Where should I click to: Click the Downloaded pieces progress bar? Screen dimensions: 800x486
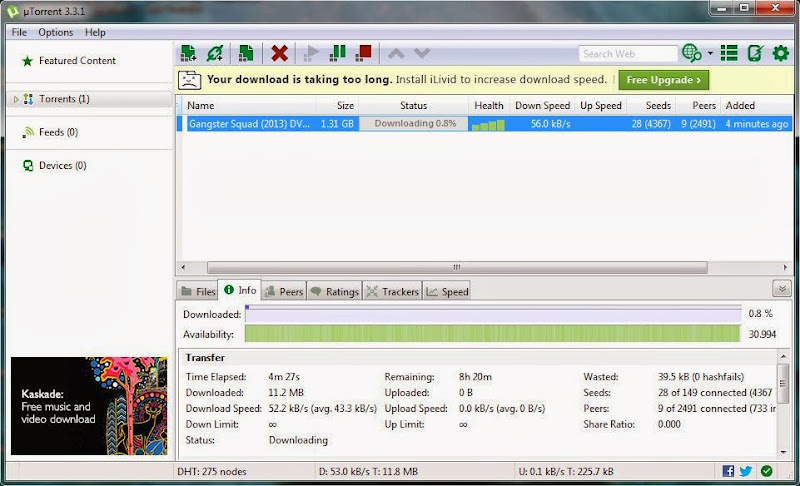point(493,314)
